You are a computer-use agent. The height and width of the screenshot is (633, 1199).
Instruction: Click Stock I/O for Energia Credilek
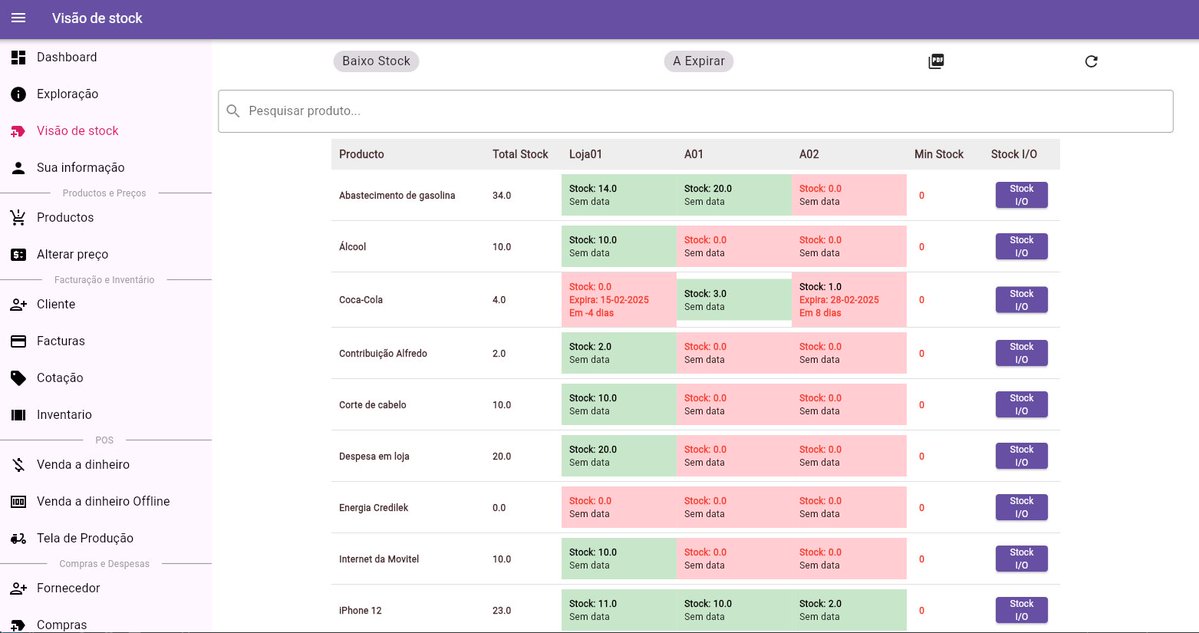[x=1022, y=507]
